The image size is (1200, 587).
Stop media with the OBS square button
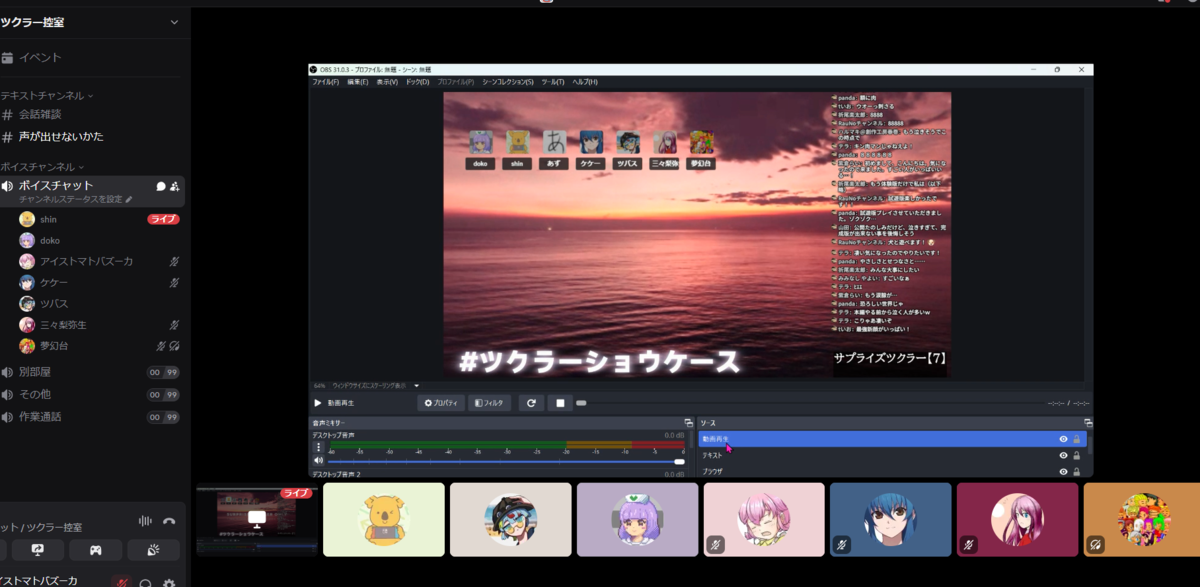(x=560, y=403)
